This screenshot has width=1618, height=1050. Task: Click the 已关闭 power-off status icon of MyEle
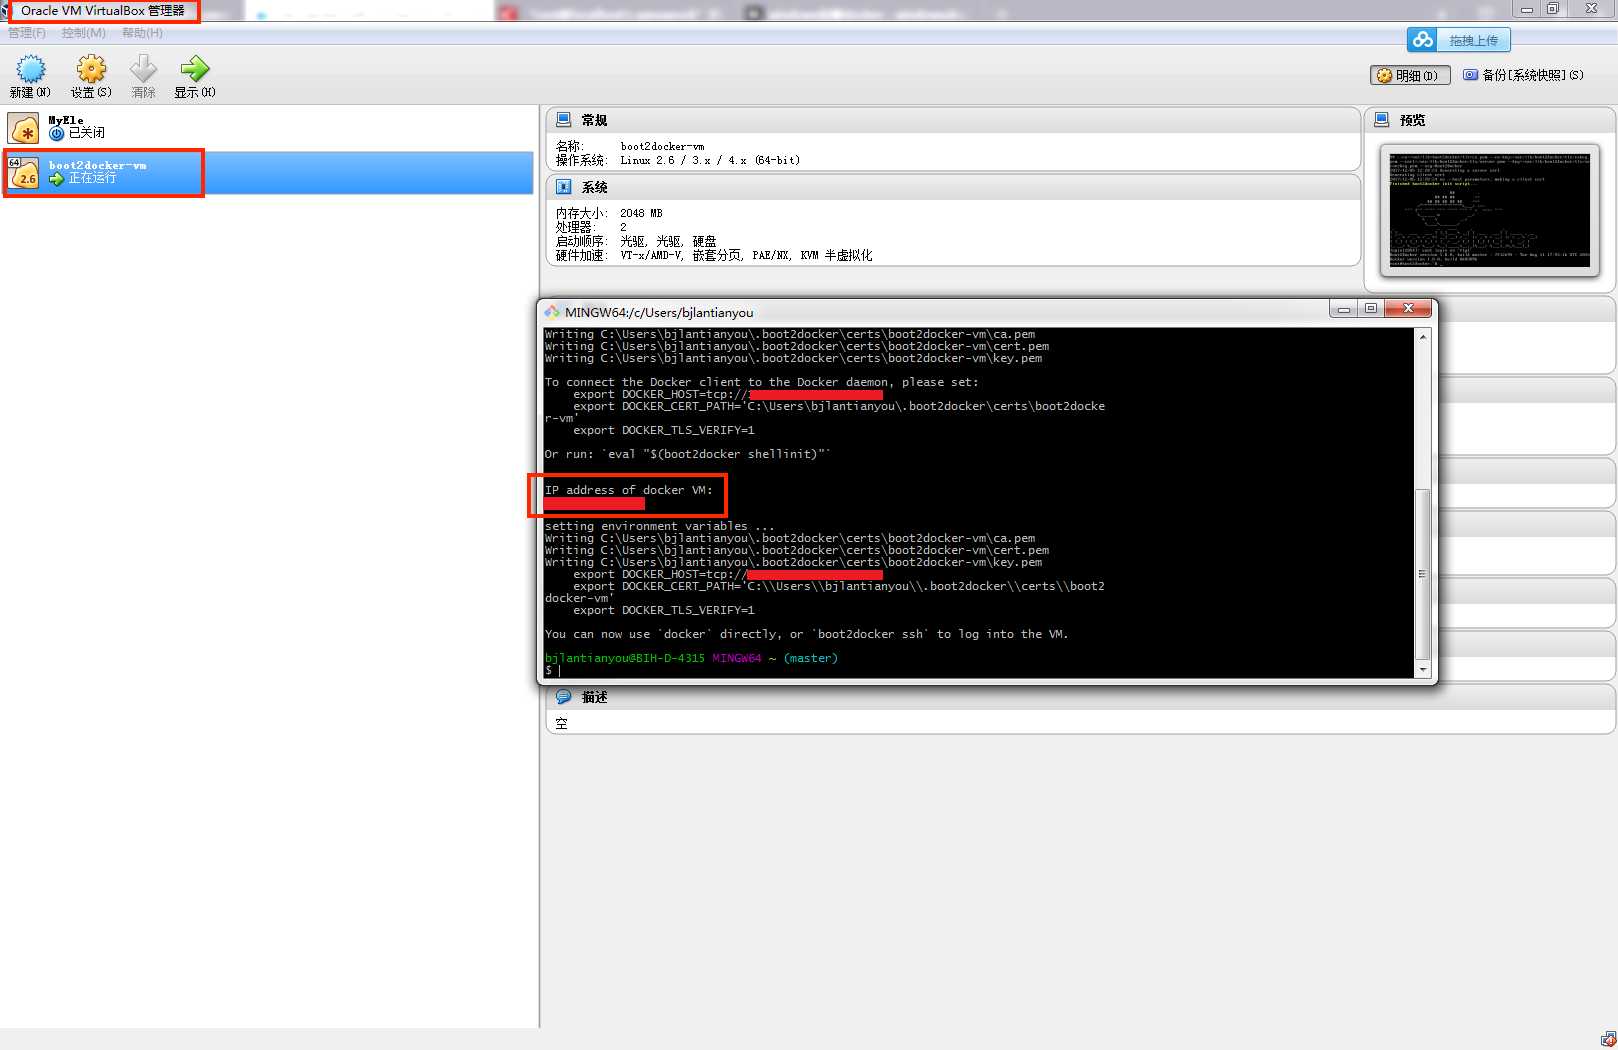[57, 133]
